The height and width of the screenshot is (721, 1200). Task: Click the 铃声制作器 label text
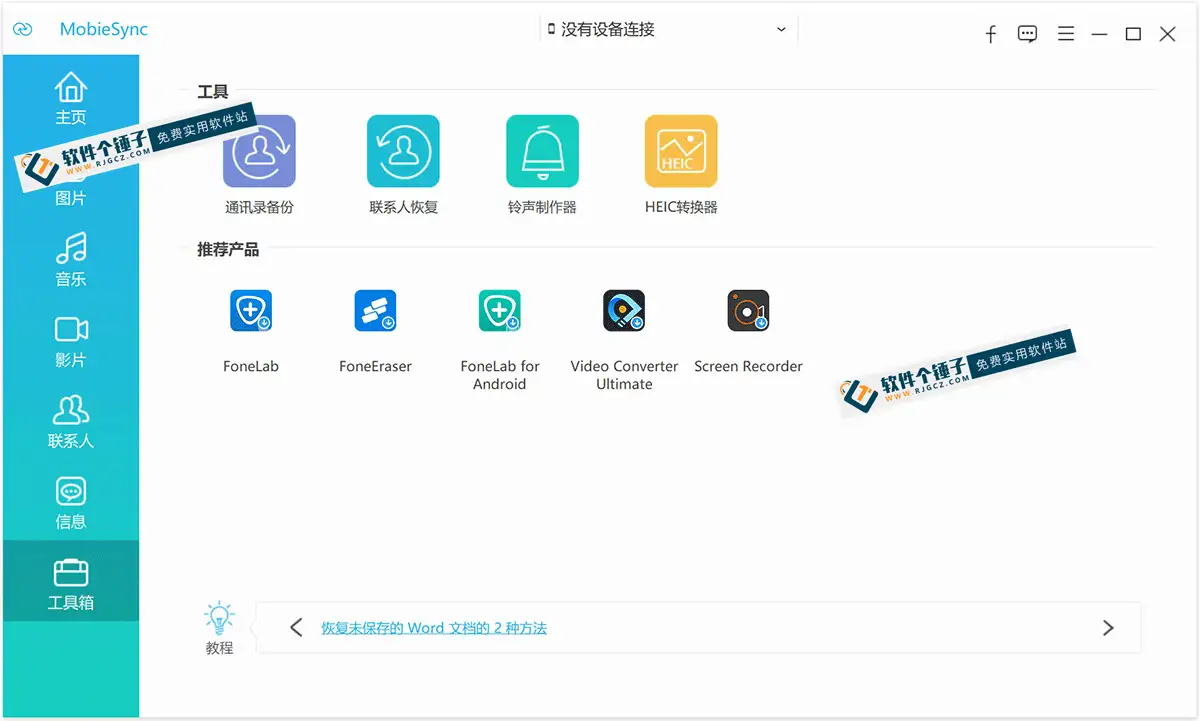542,207
